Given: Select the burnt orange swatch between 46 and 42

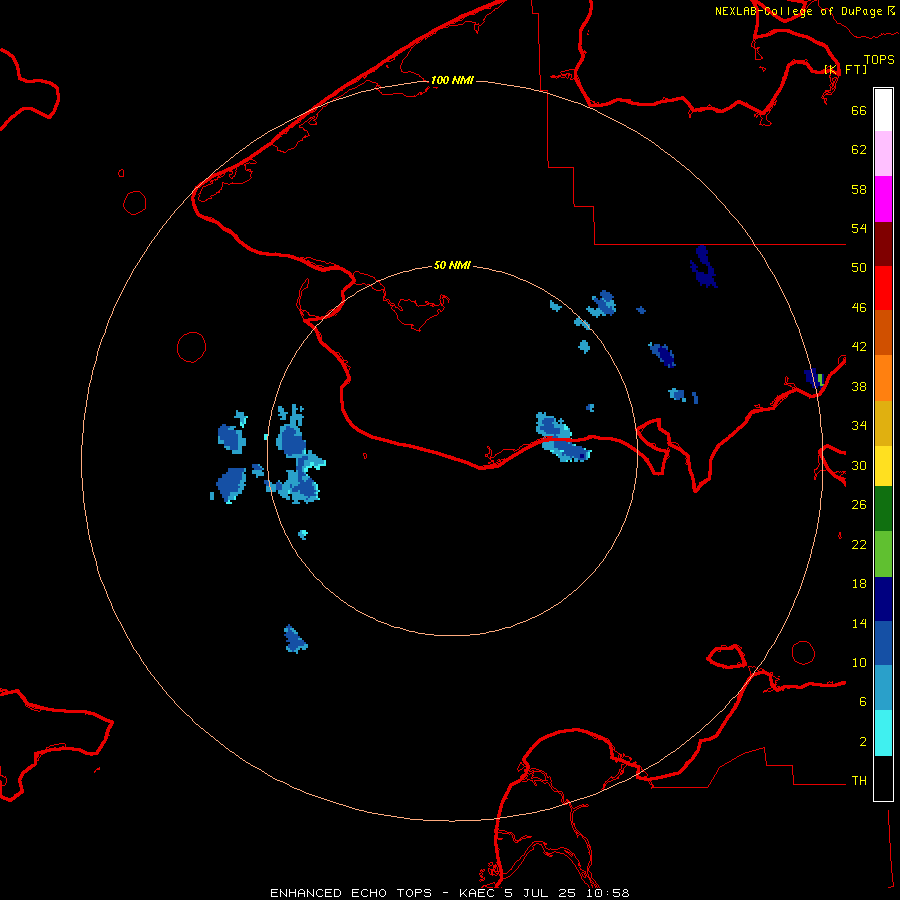Looking at the screenshot, I should (883, 333).
